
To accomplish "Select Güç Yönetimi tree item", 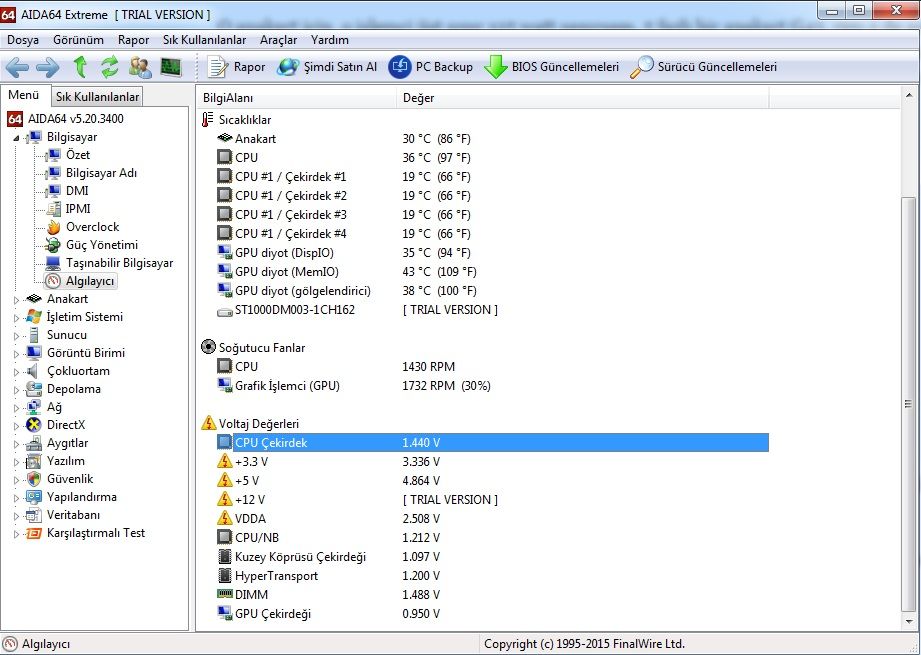I will click(102, 245).
